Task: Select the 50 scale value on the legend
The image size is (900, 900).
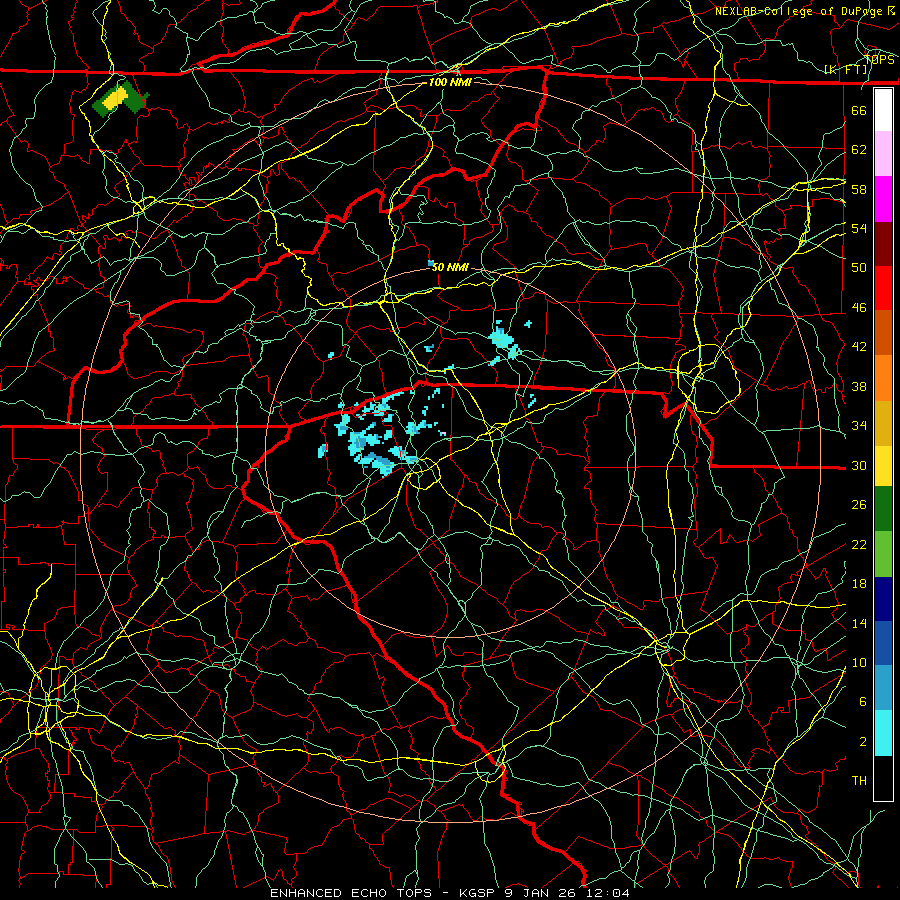Action: 859,267
